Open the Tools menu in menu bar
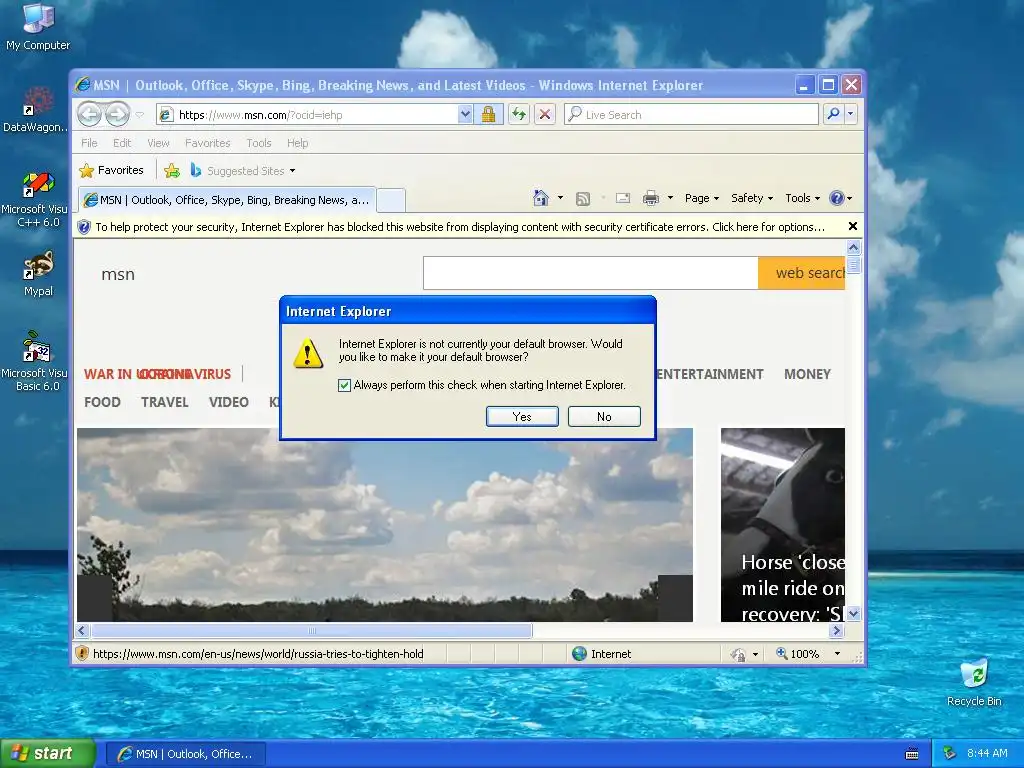This screenshot has height=768, width=1024. 259,143
